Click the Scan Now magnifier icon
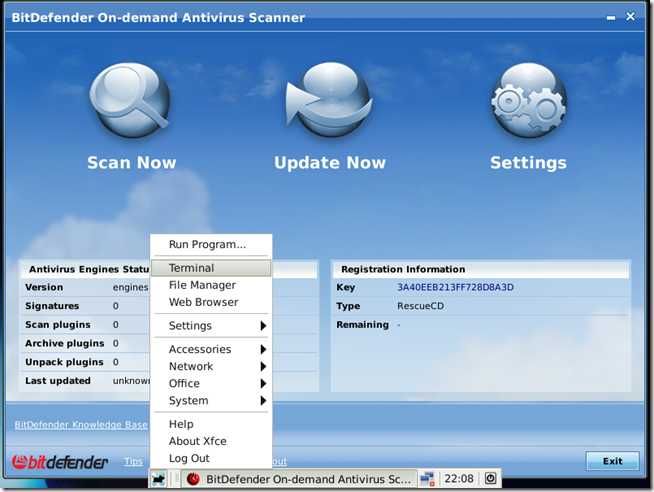 point(130,100)
